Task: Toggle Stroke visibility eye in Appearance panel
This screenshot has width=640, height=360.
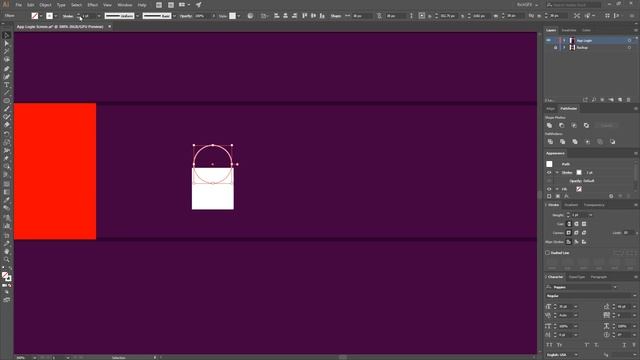Action: pos(549,173)
